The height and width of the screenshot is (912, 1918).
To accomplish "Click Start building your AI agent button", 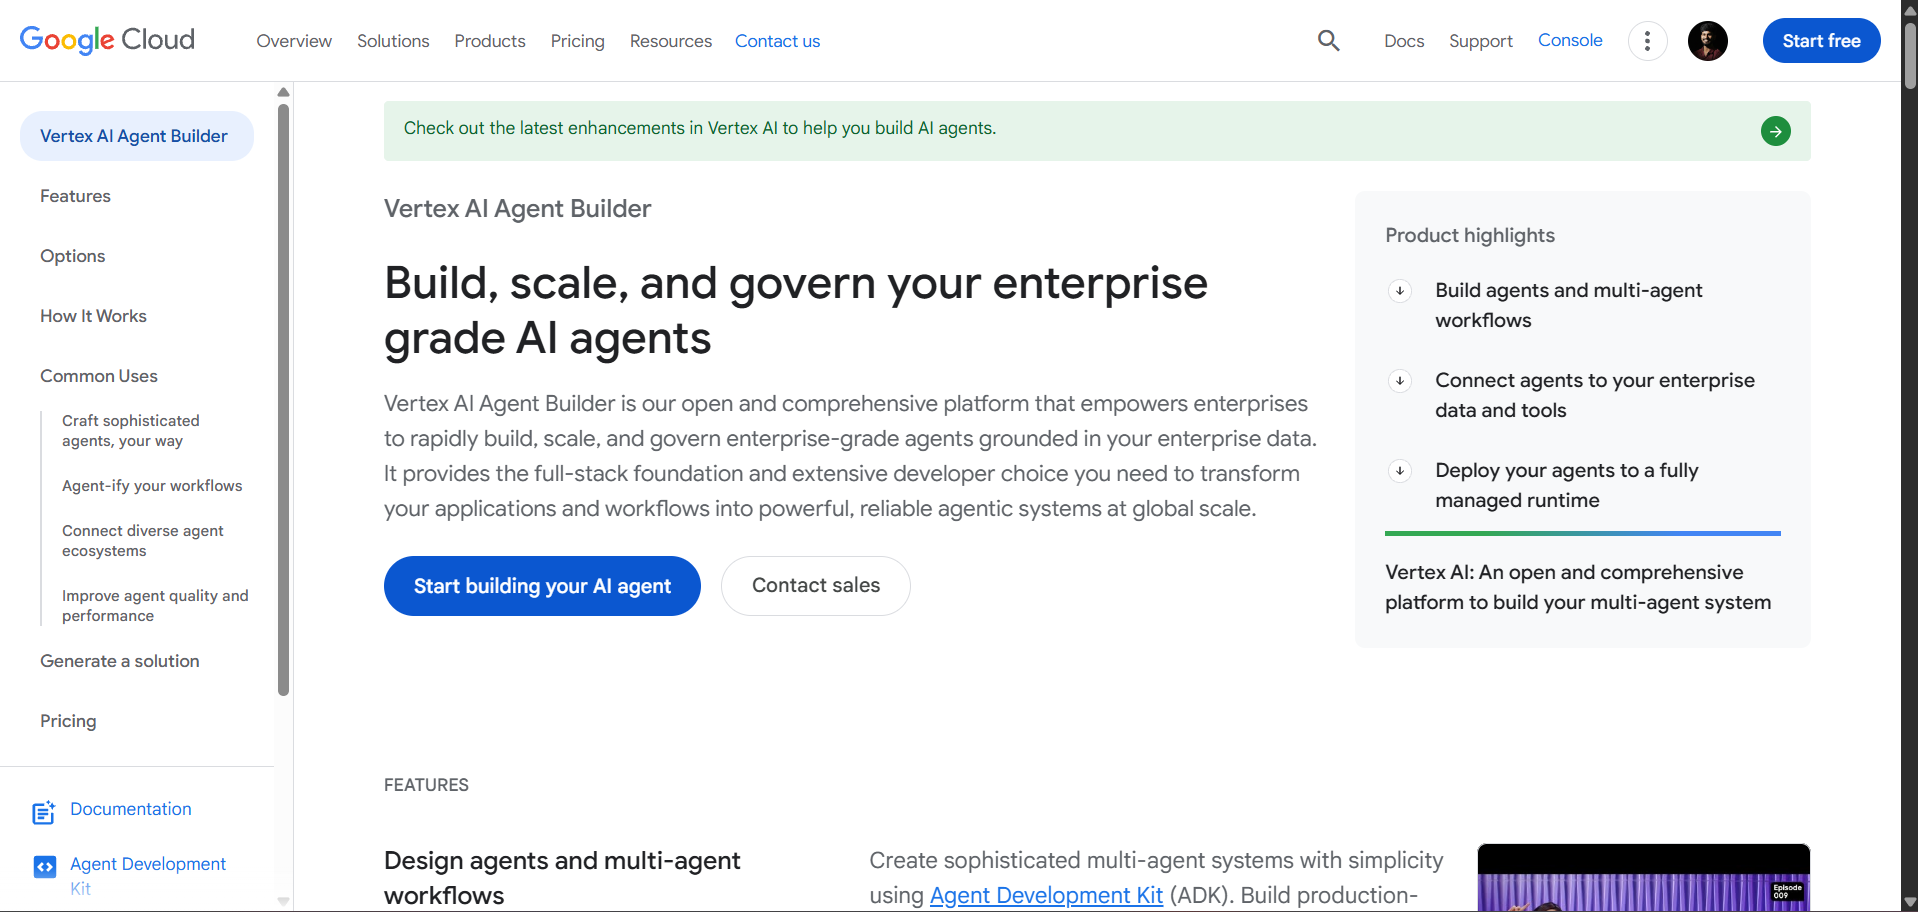I will pyautogui.click(x=542, y=586).
